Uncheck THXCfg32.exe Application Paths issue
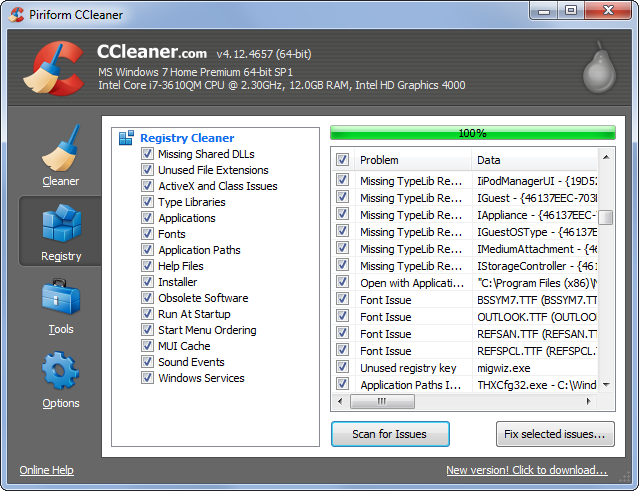The image size is (639, 491). pyautogui.click(x=342, y=384)
